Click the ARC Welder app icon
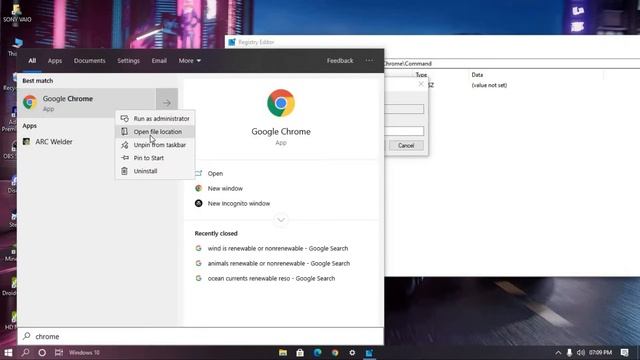 coord(27,142)
